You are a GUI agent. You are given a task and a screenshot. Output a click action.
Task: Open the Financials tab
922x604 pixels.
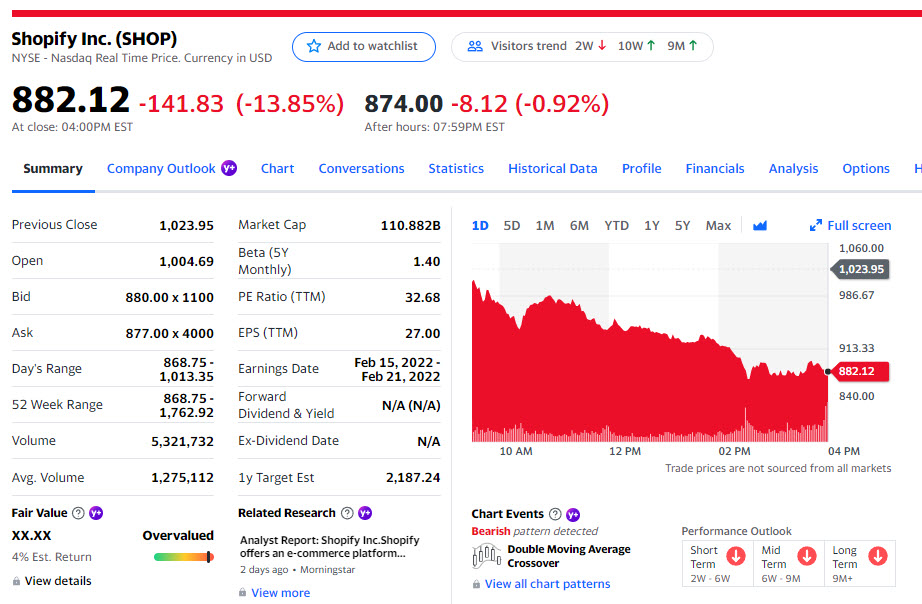715,169
